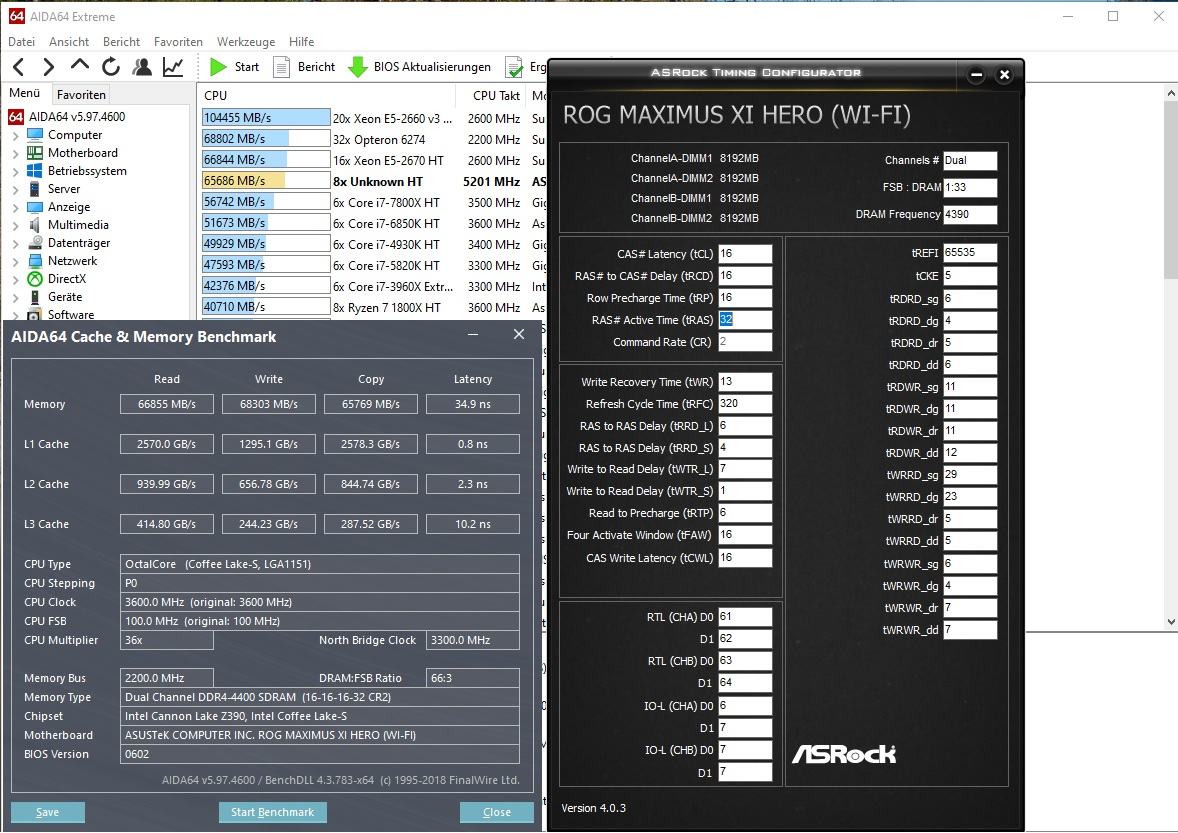Viewport: 1178px width, 833px height.
Task: Go up one level with Up arrow
Action: [x=79, y=66]
